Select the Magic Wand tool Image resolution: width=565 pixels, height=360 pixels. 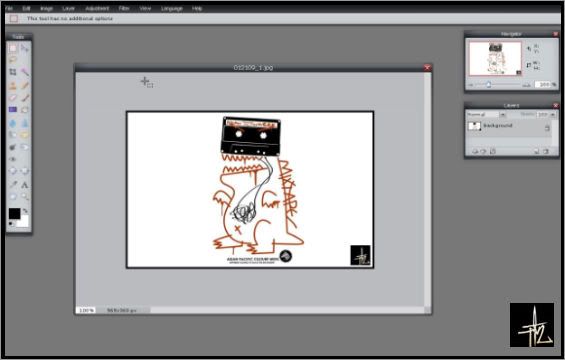[x=25, y=72]
